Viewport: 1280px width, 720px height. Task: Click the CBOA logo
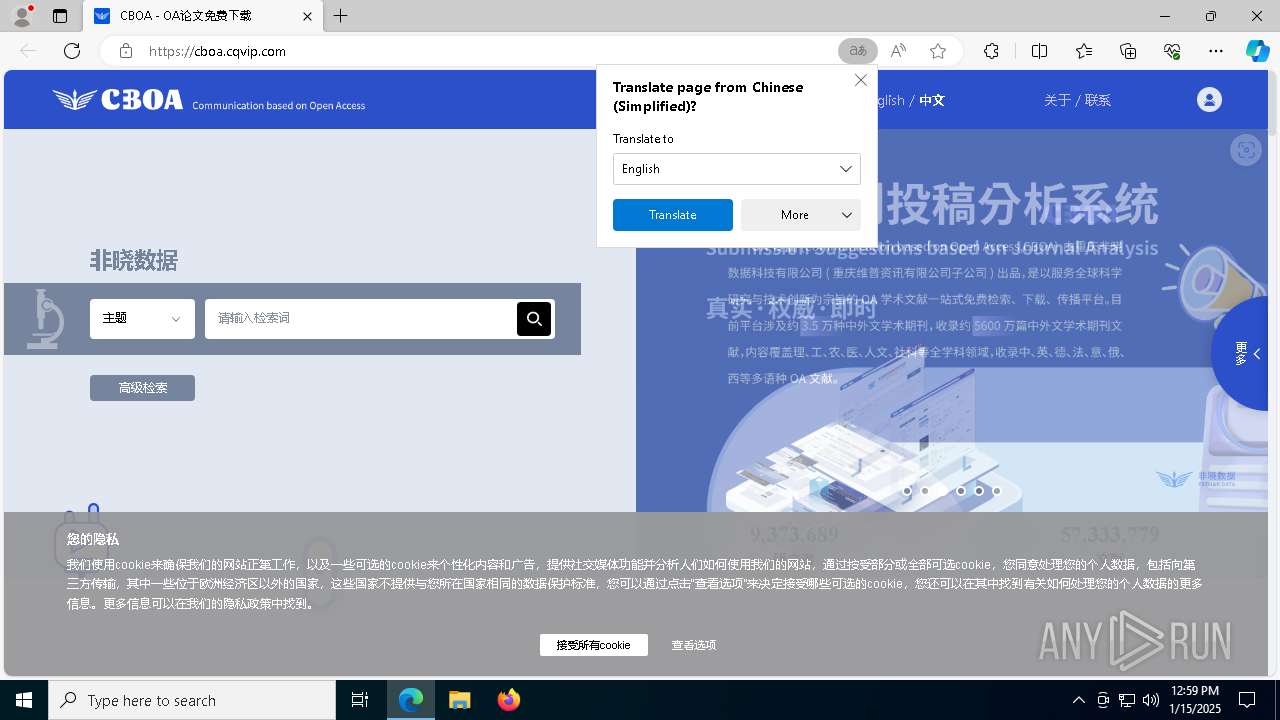(x=118, y=100)
